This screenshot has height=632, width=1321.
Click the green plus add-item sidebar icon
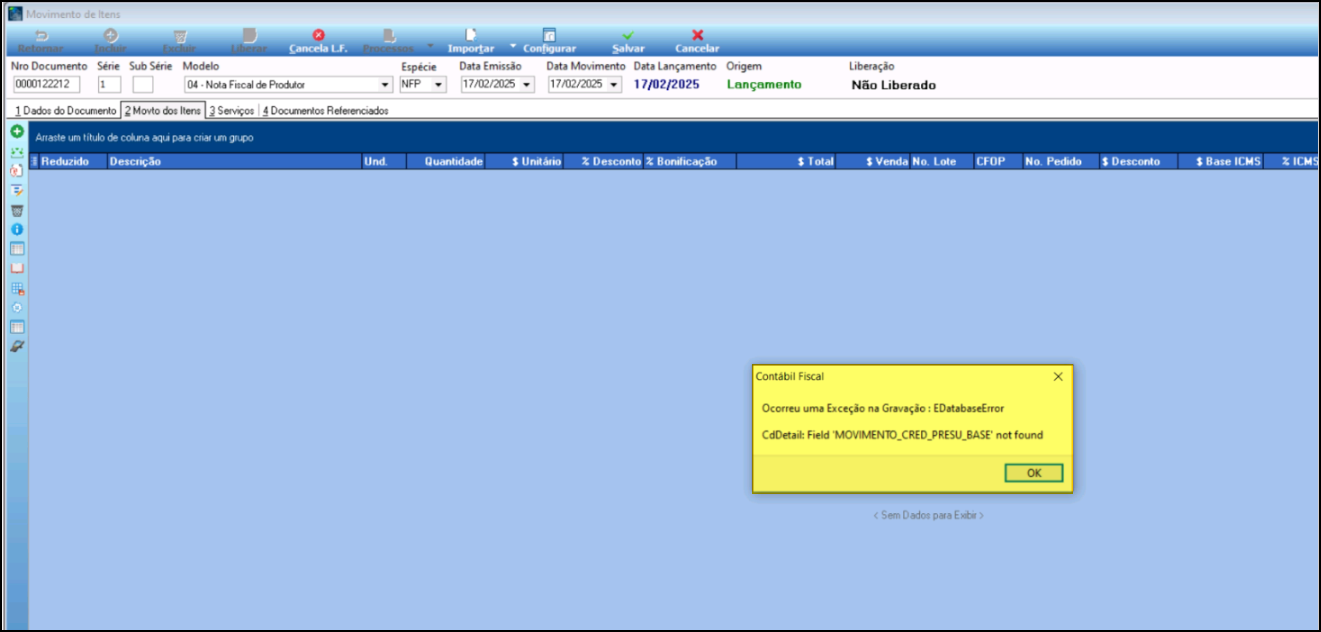[x=16, y=132]
